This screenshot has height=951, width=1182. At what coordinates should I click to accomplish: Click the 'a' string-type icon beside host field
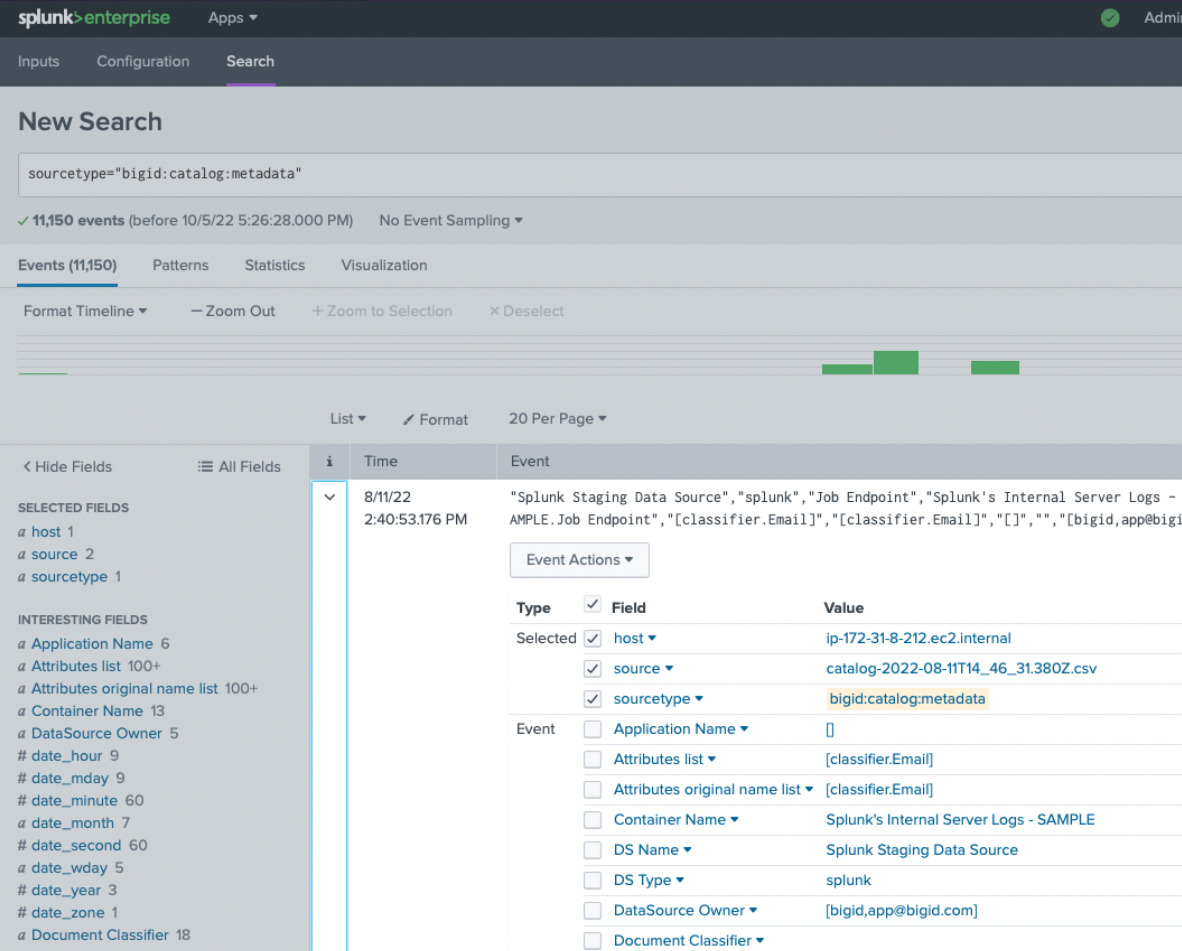coord(23,532)
